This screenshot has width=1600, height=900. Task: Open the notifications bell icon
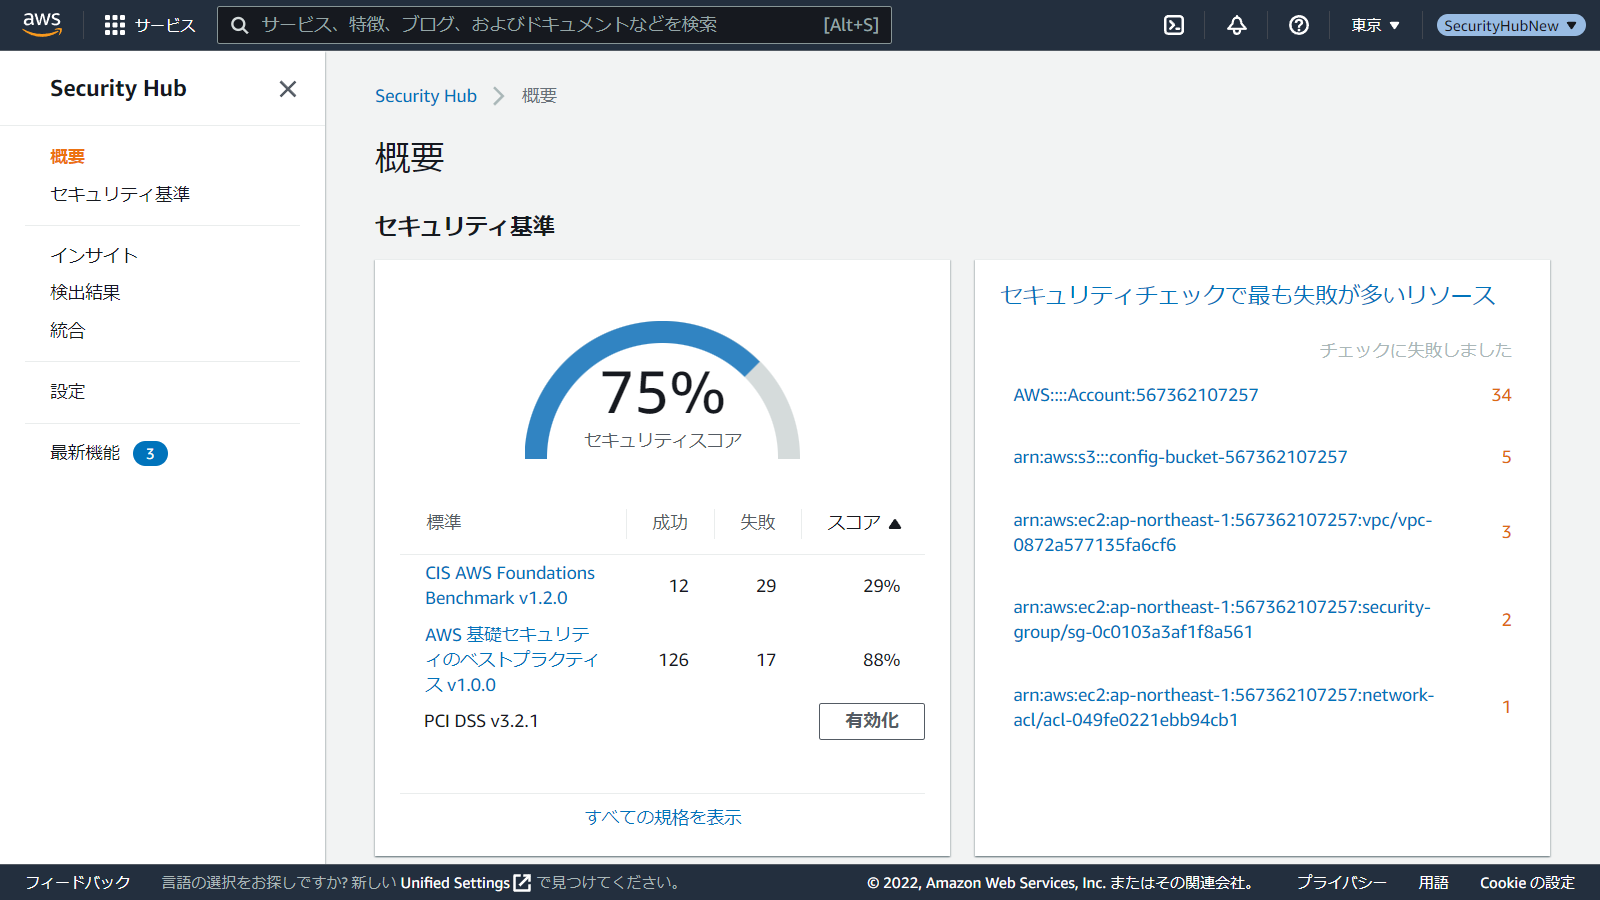[1237, 25]
